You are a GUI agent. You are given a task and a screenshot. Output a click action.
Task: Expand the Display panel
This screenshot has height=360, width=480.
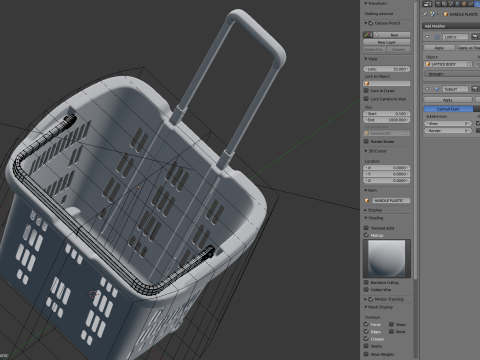[366, 210]
